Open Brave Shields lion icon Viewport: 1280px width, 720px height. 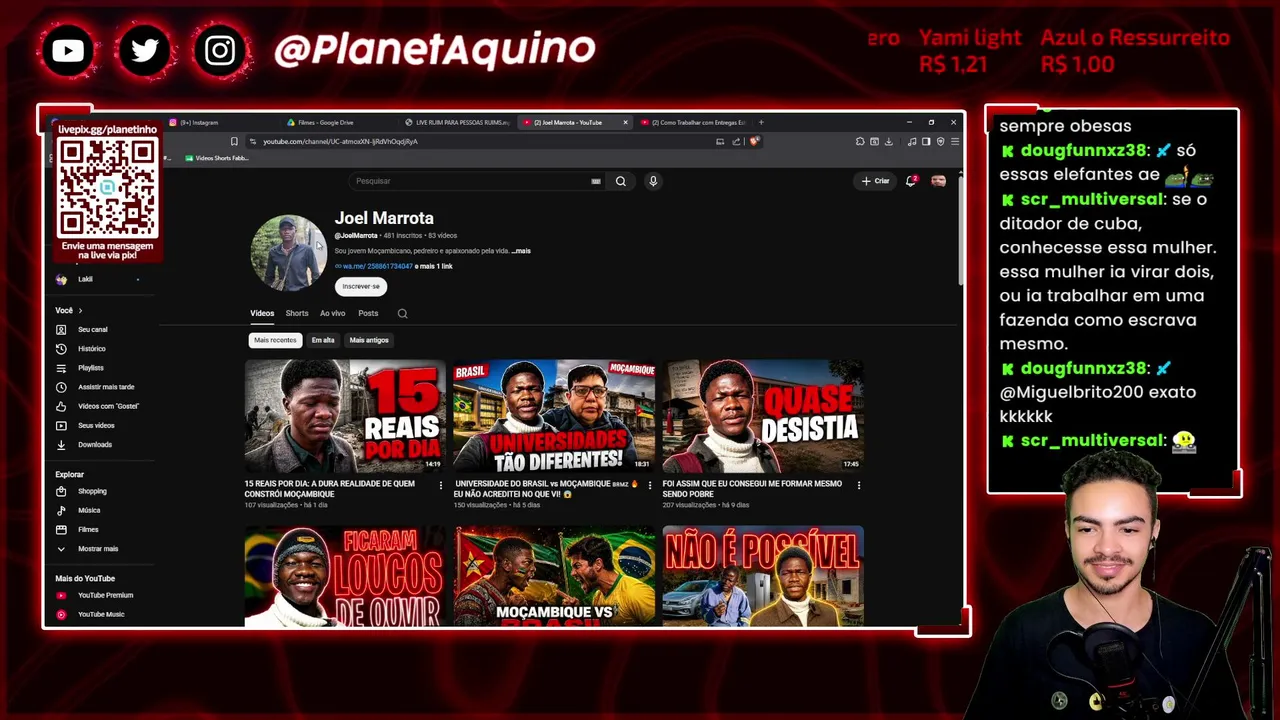(x=754, y=141)
